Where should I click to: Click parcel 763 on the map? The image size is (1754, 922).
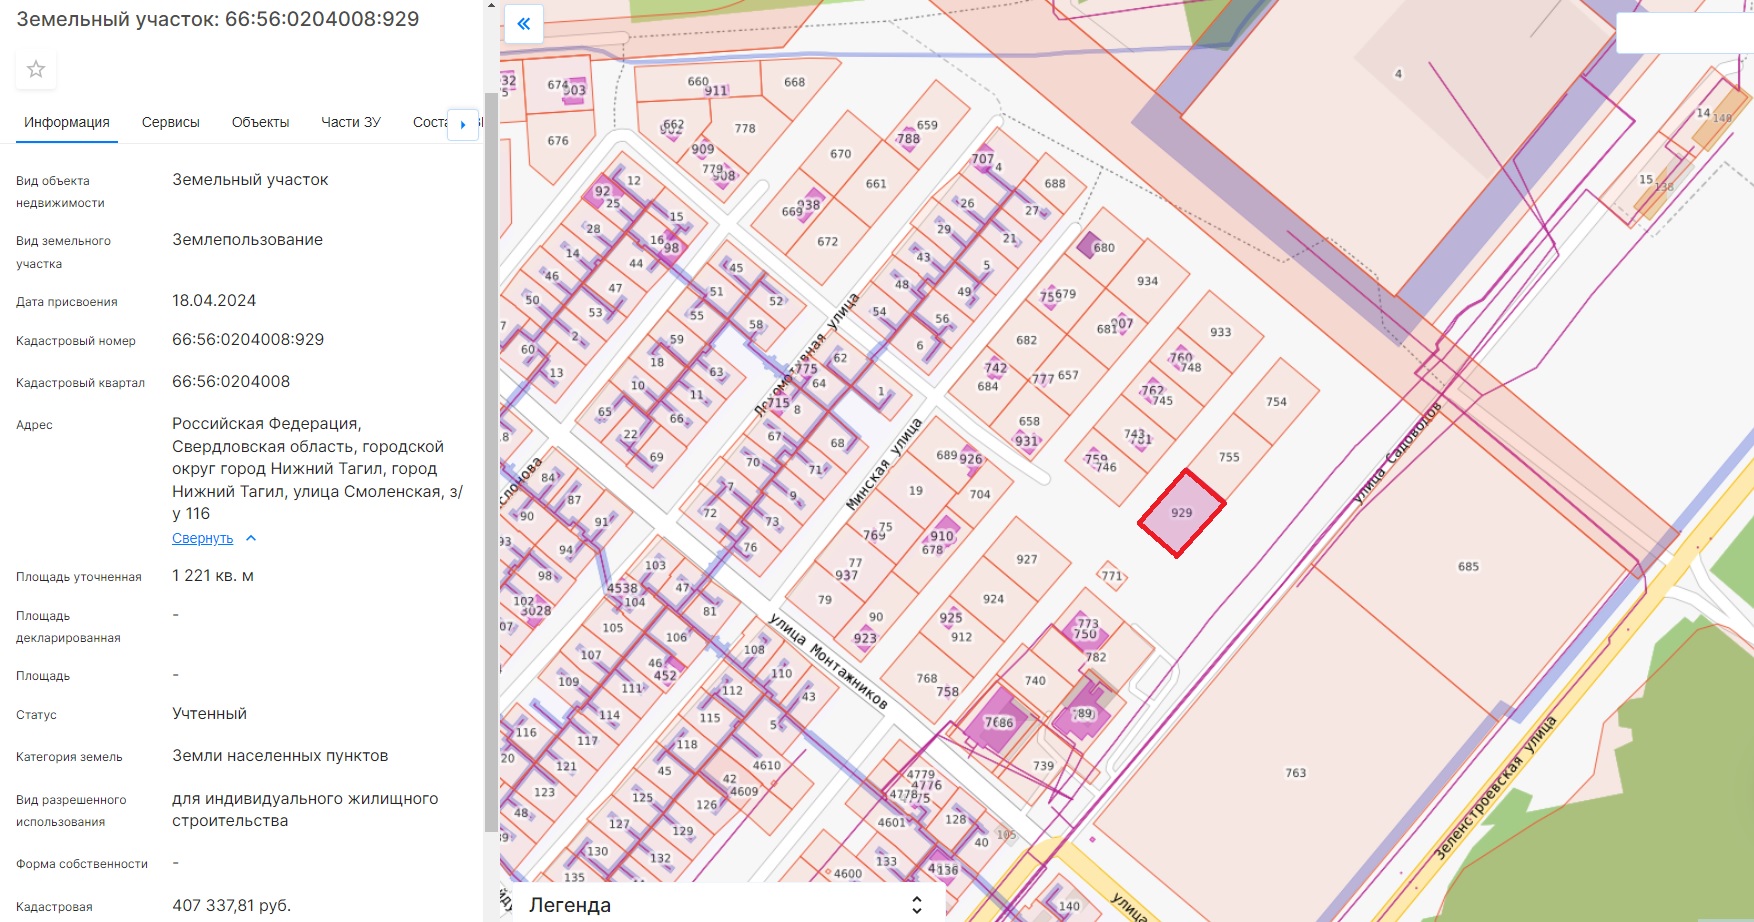(x=1295, y=773)
